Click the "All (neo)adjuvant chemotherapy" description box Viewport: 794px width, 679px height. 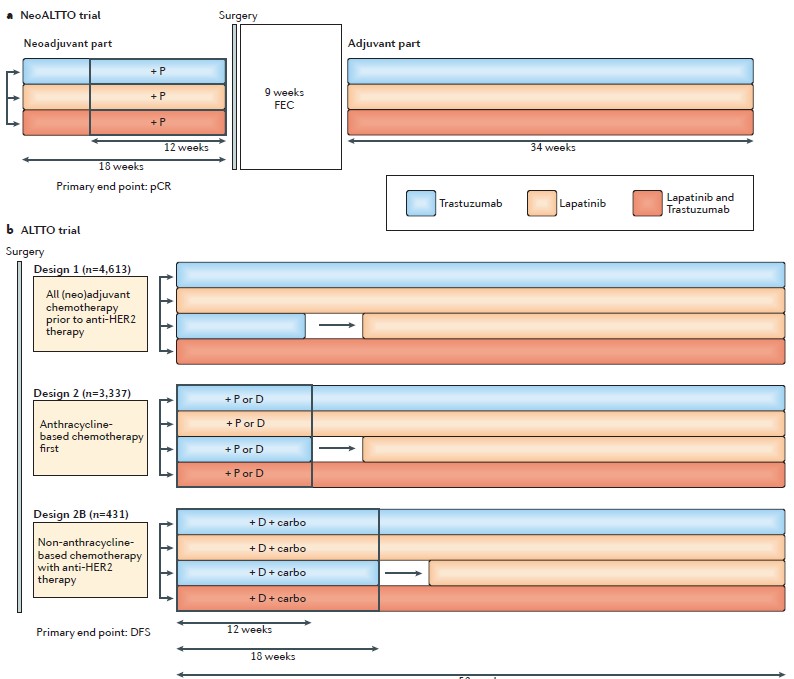tap(91, 314)
